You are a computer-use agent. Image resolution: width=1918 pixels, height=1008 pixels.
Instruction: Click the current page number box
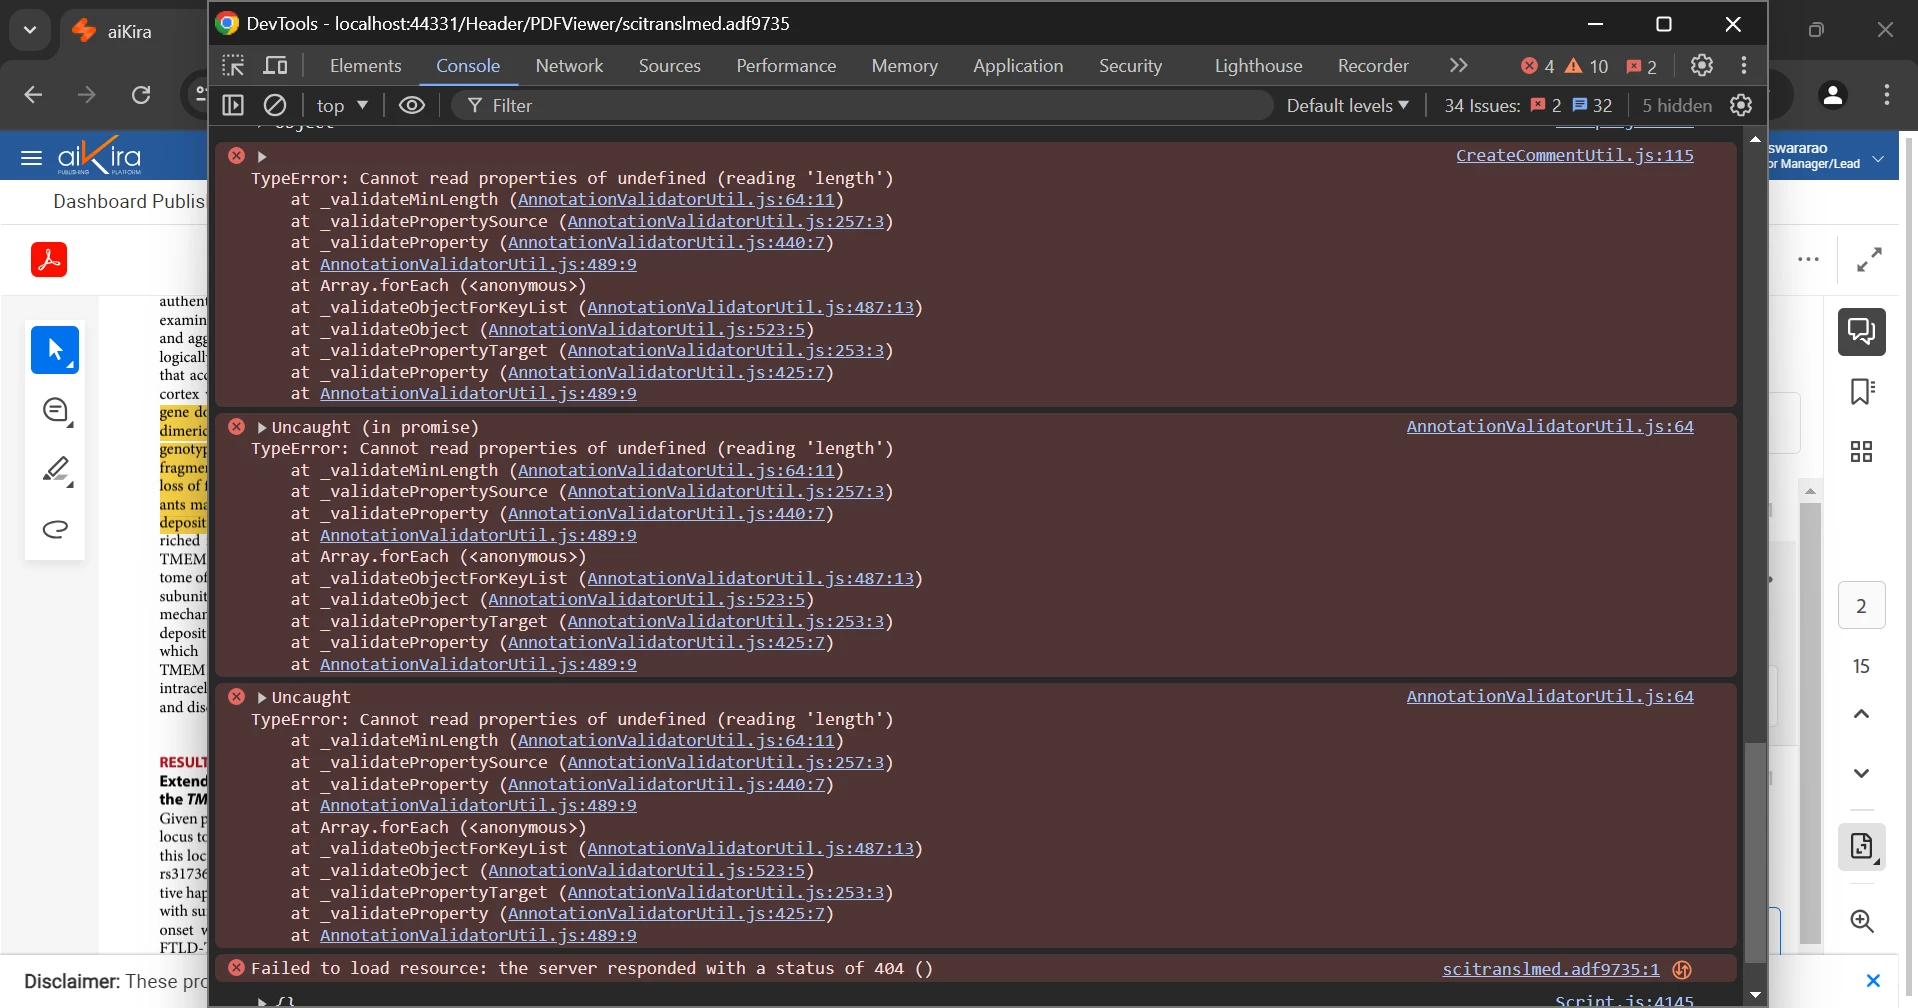1861,606
